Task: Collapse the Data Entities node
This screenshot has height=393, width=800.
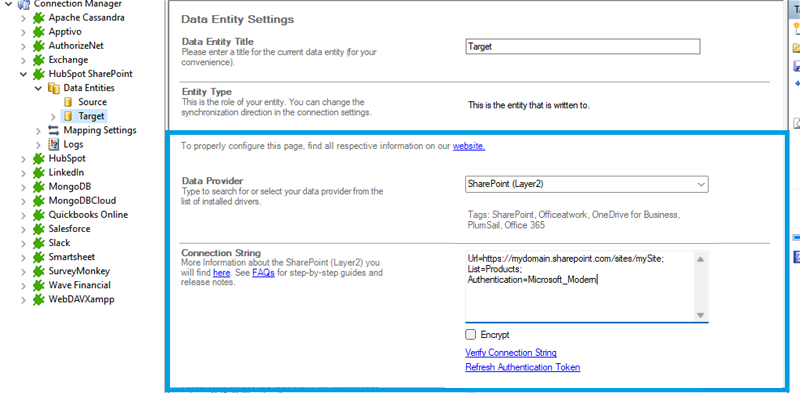Action: 38,88
